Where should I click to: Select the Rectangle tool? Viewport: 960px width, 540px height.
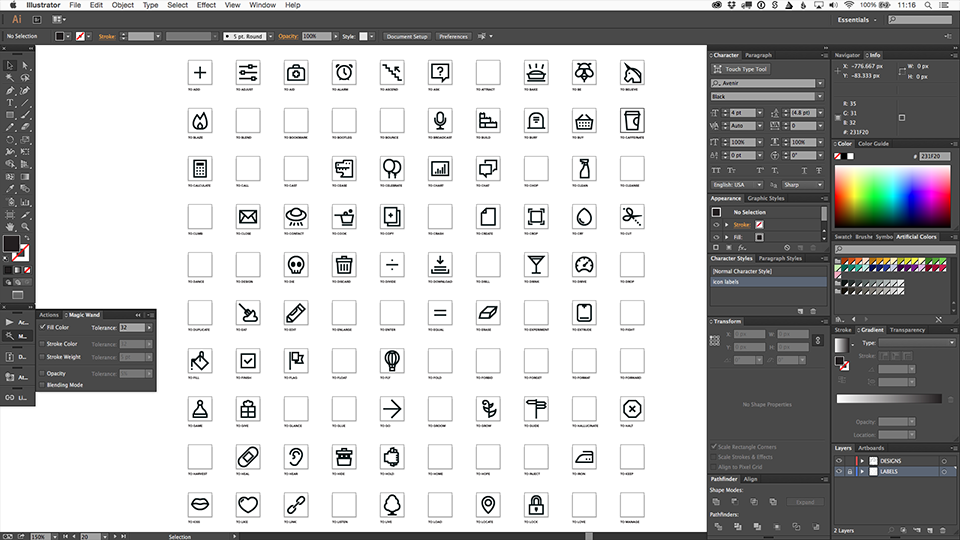point(10,115)
